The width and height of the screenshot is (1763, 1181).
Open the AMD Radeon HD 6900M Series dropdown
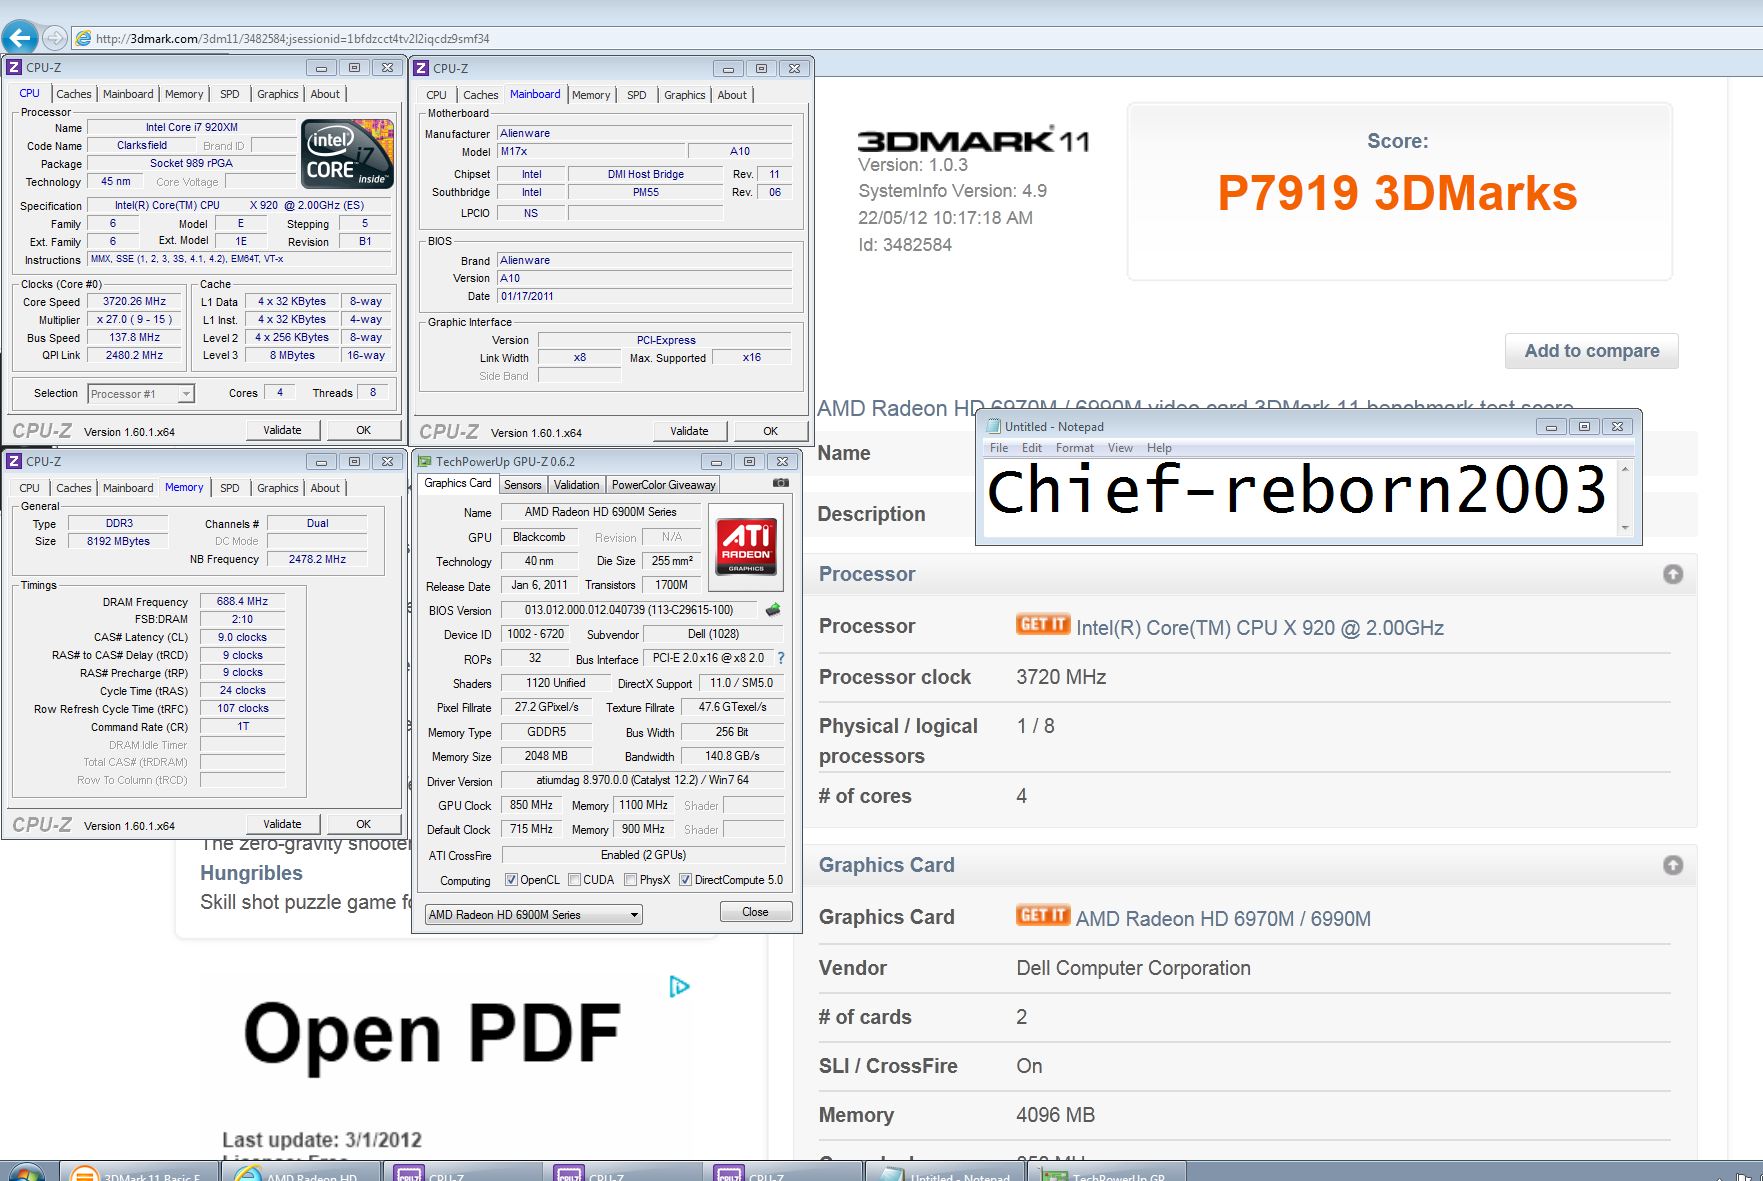coord(533,915)
